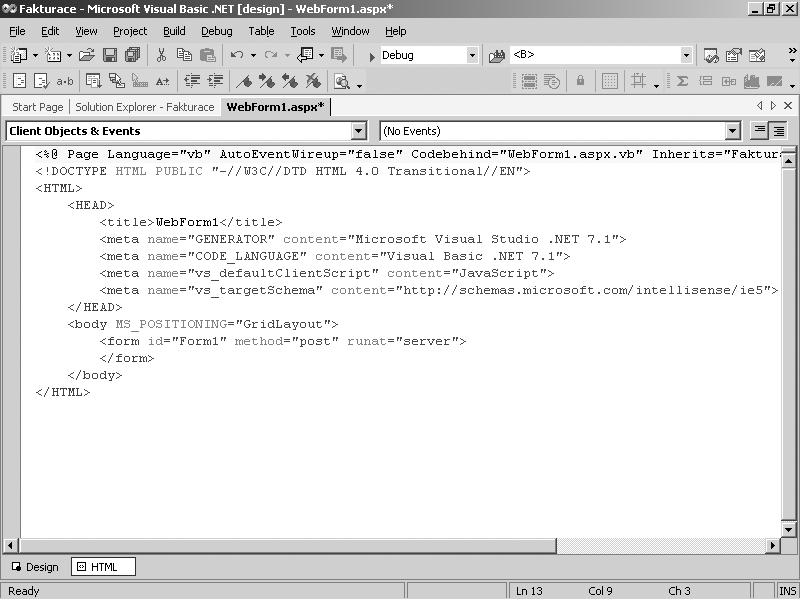
Task: Open the <B> find combo box dropdown
Action: coord(686,55)
